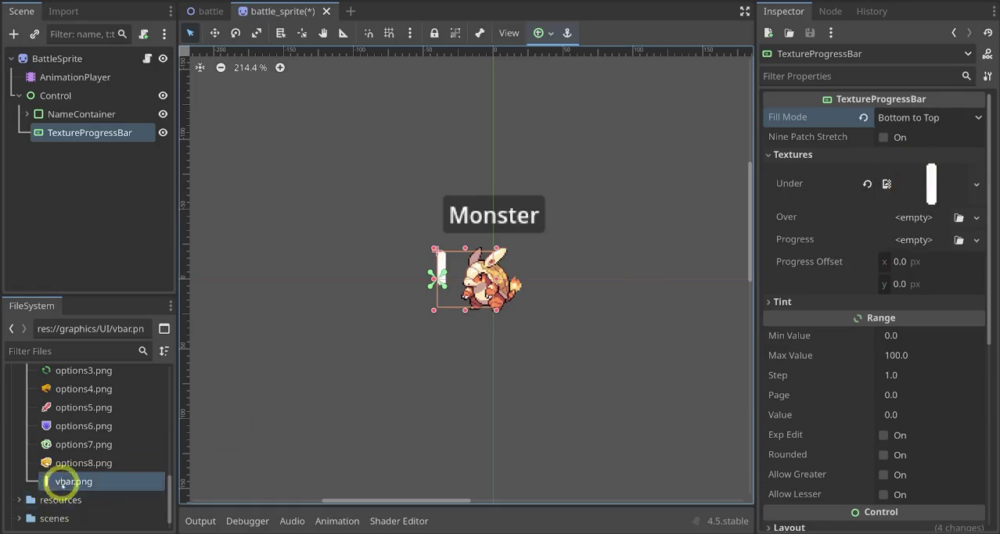Open the View menu in viewport toolbar
The image size is (1000, 534).
tap(509, 33)
